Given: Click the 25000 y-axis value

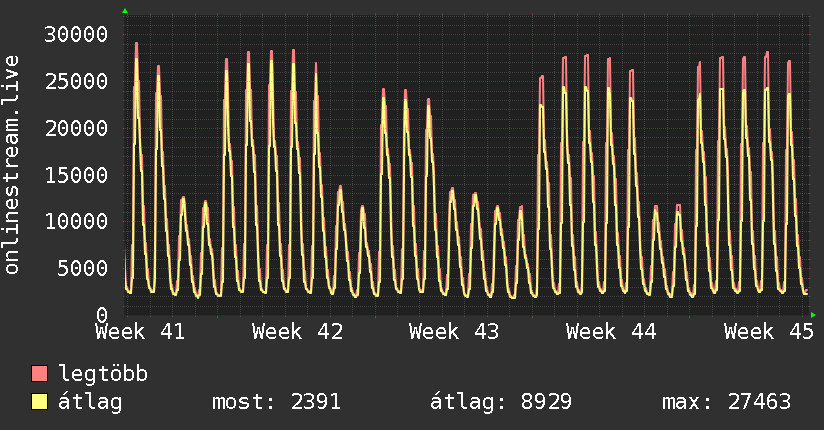Looking at the screenshot, I should click(x=76, y=81).
